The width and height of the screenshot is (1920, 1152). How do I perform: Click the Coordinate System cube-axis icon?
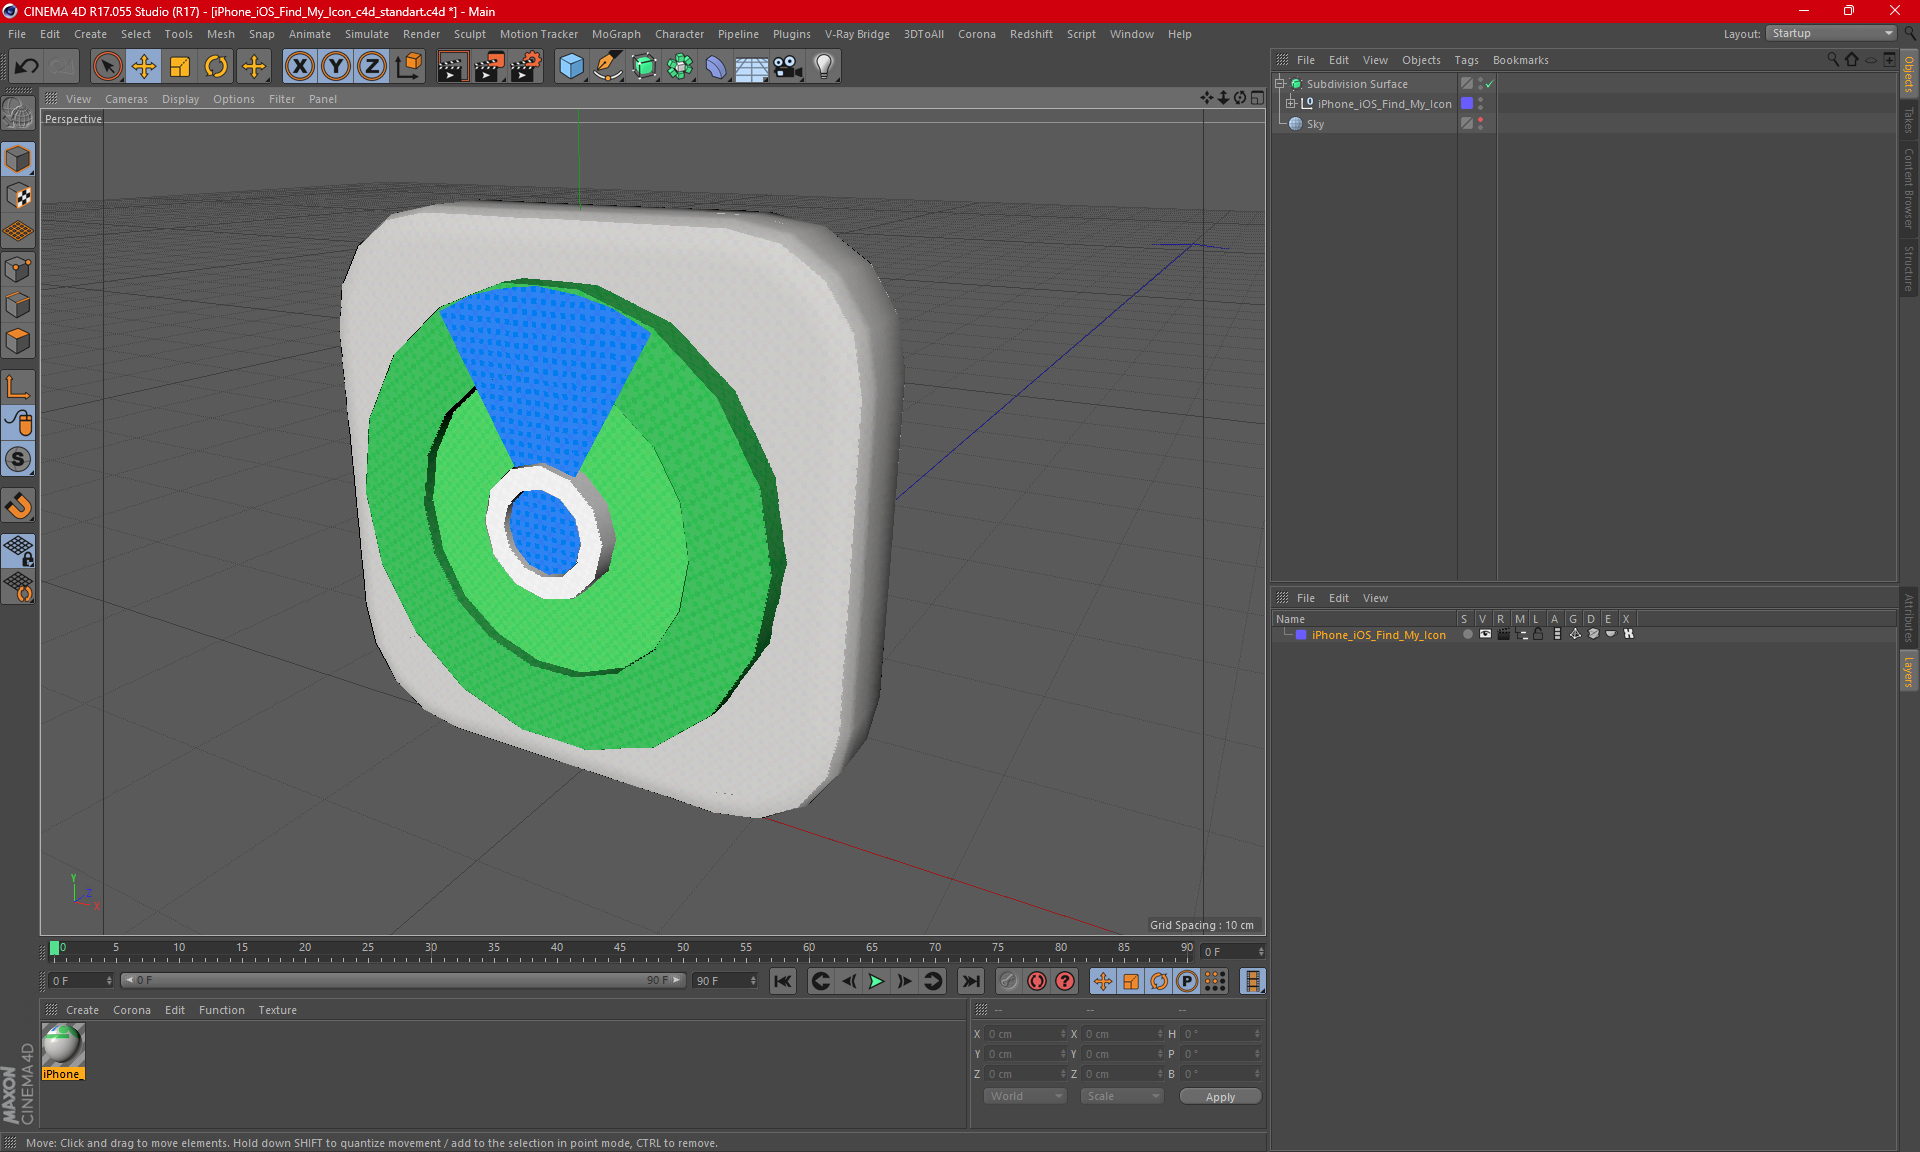(408, 67)
